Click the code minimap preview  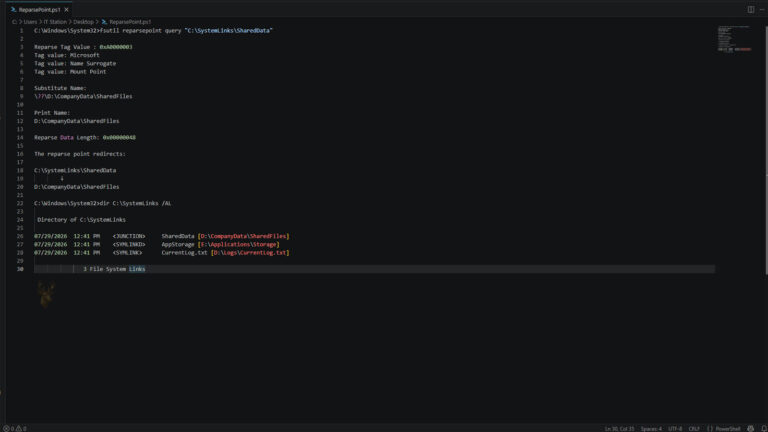pyautogui.click(x=735, y=38)
